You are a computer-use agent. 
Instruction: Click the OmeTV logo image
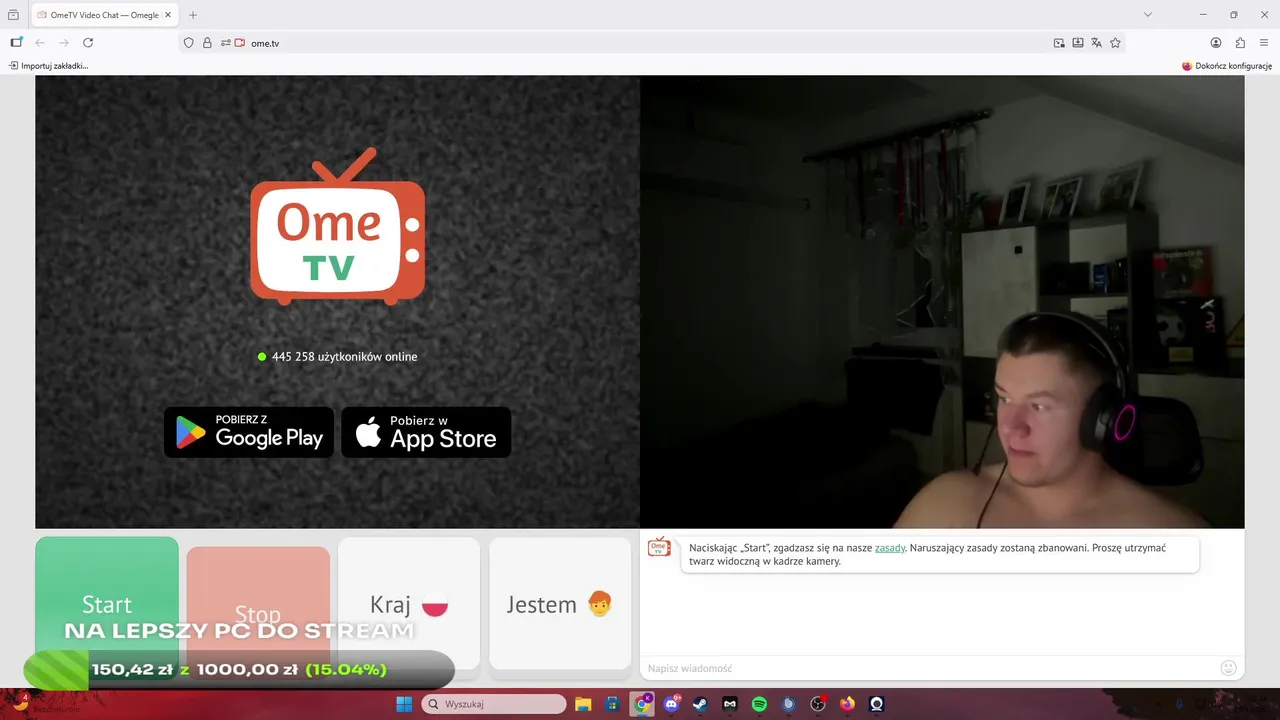pos(338,226)
